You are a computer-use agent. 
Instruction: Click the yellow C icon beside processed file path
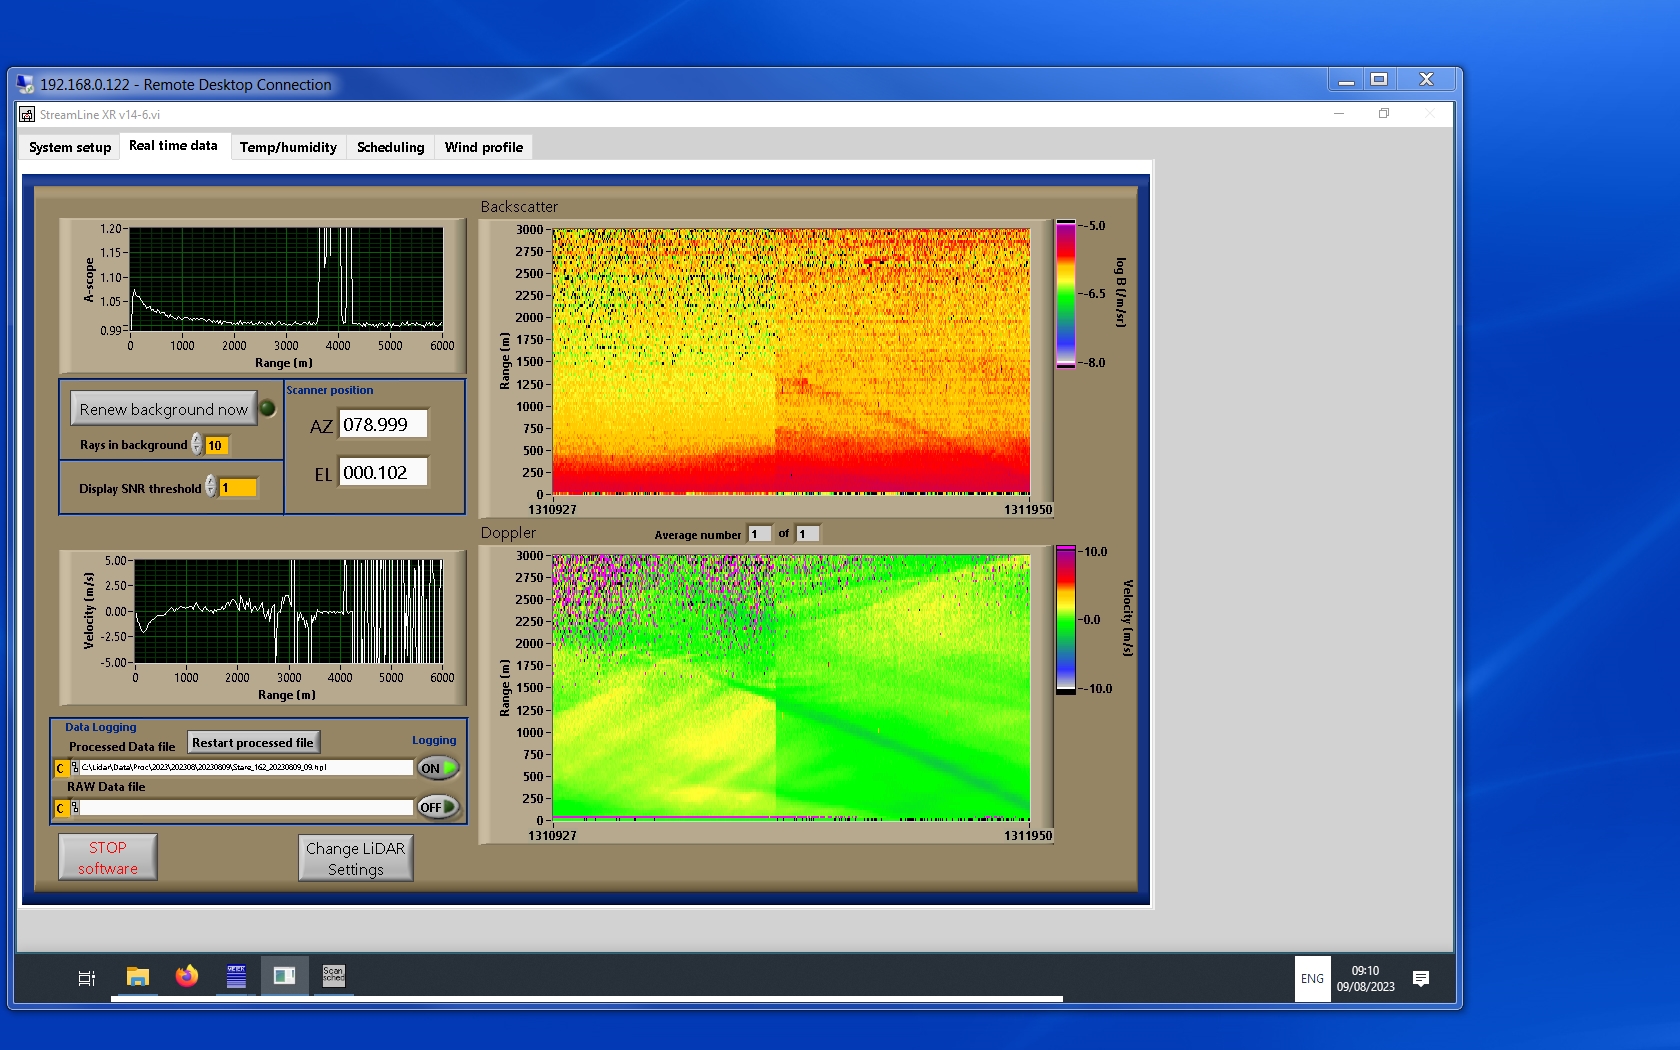[61, 768]
